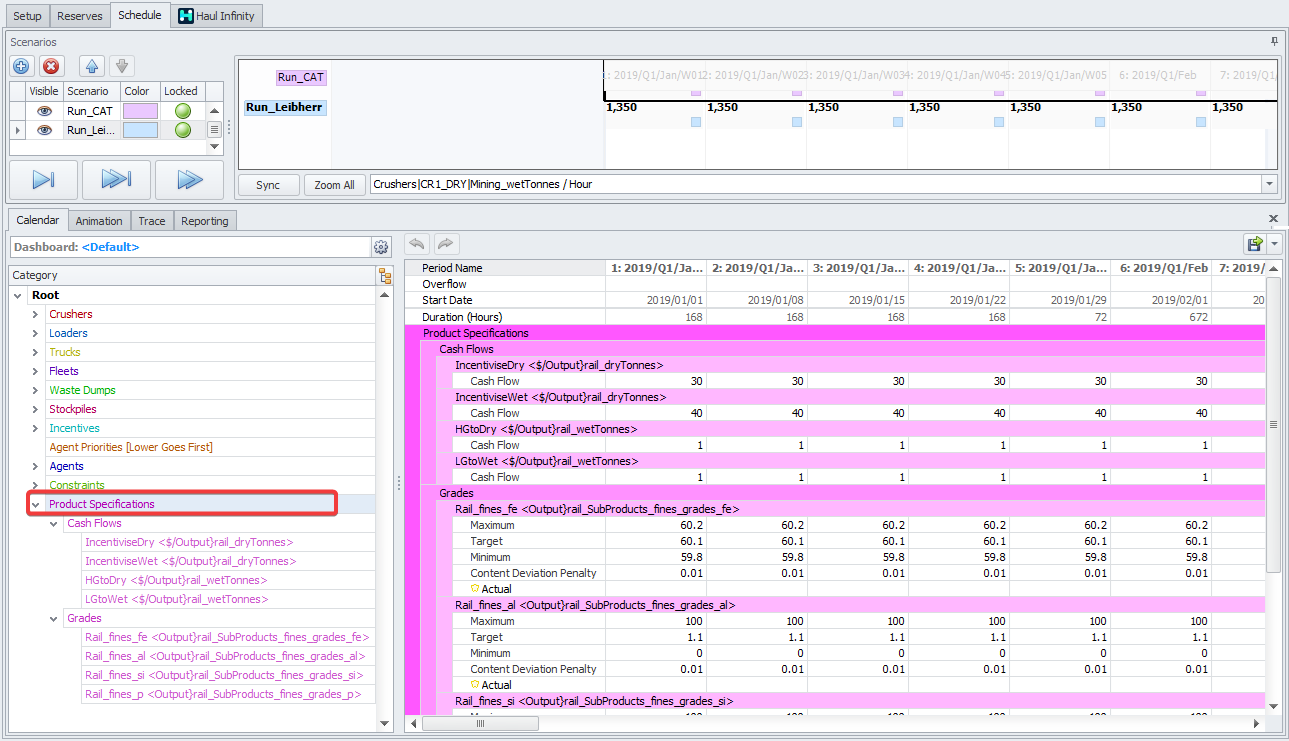Click the add scenario plus icon
1289x741 pixels.
click(x=22, y=66)
